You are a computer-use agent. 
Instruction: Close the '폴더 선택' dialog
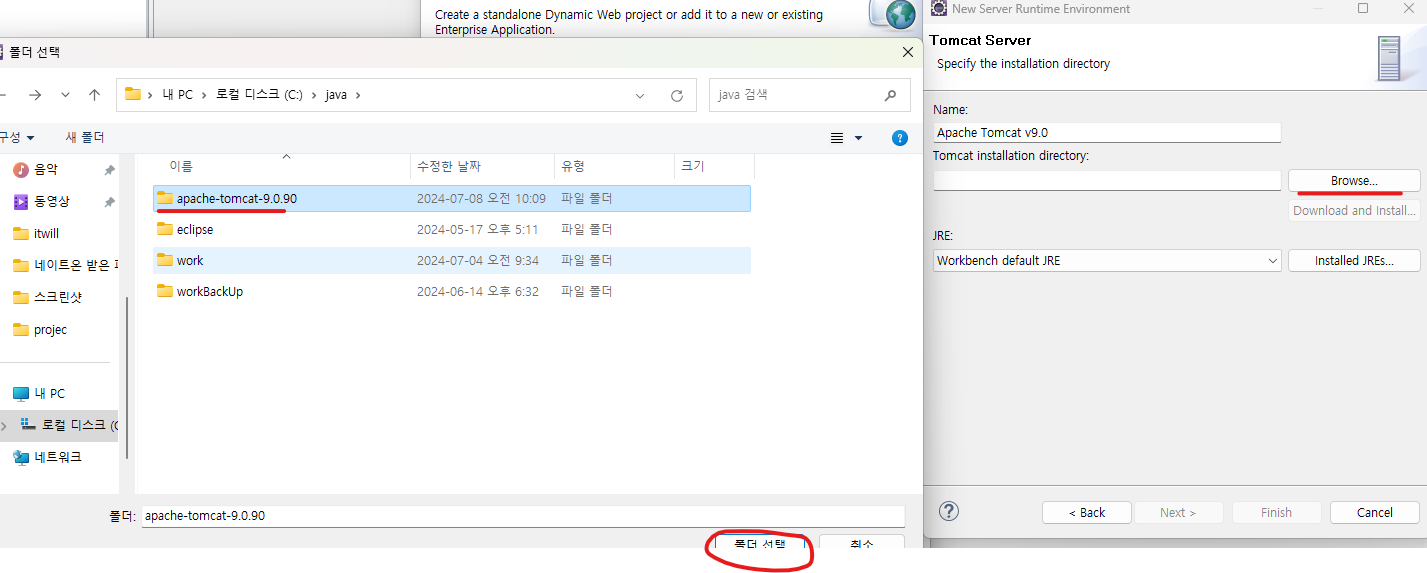[x=908, y=52]
